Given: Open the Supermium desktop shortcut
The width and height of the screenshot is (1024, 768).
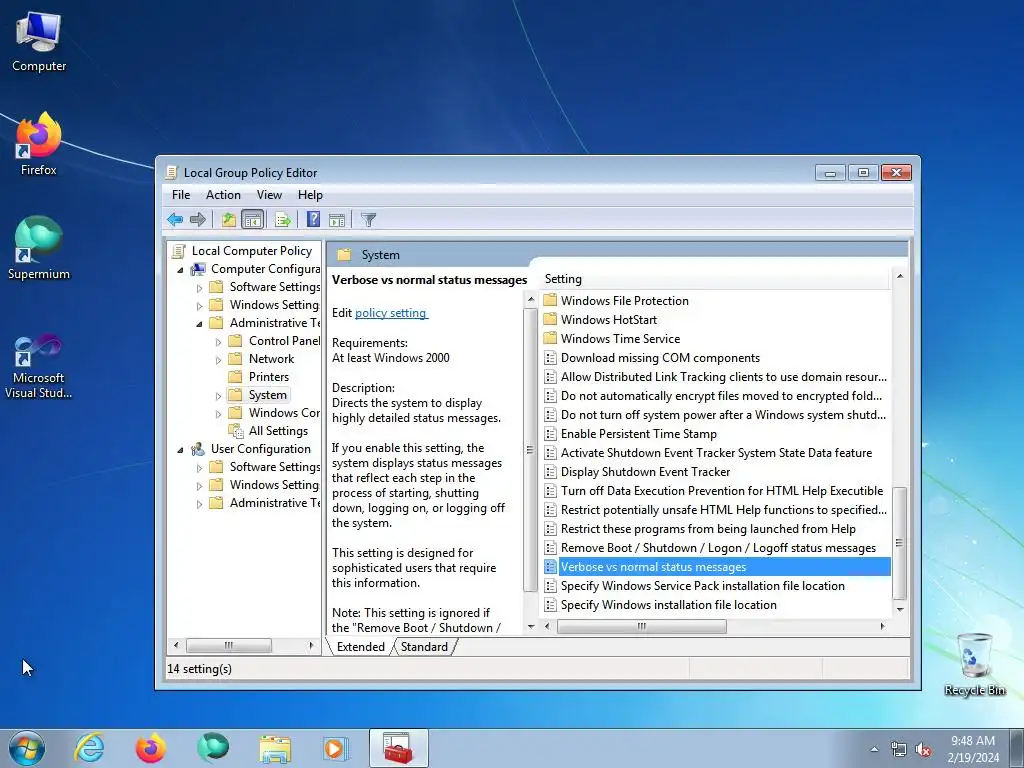Looking at the screenshot, I should point(39,248).
